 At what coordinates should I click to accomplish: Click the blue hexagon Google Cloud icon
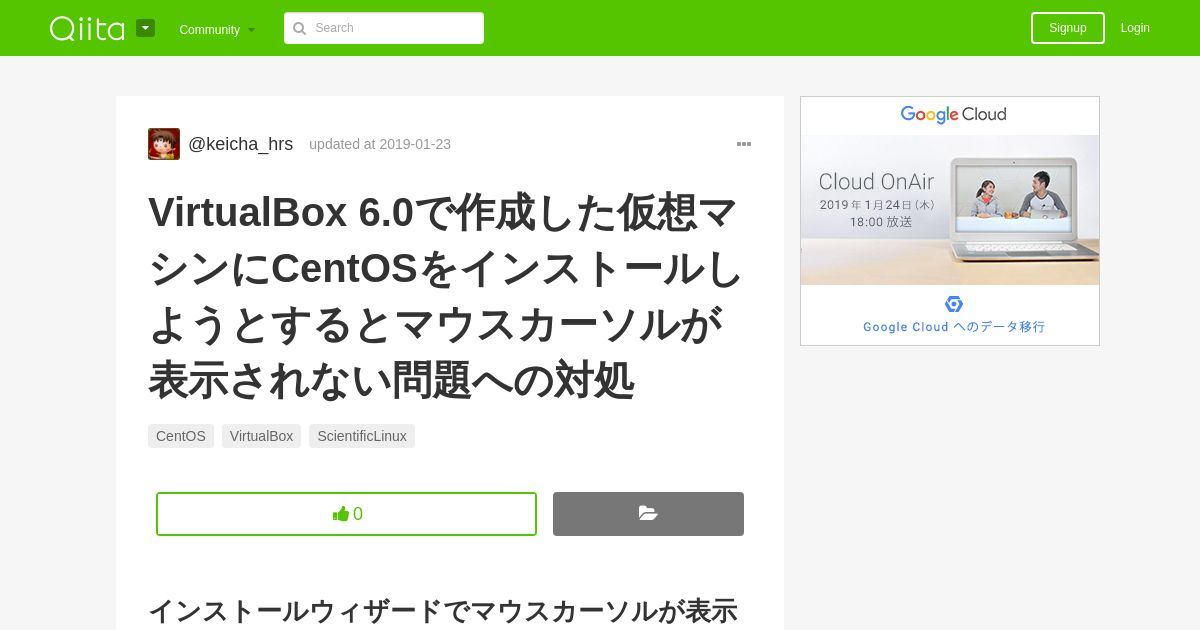tap(954, 304)
